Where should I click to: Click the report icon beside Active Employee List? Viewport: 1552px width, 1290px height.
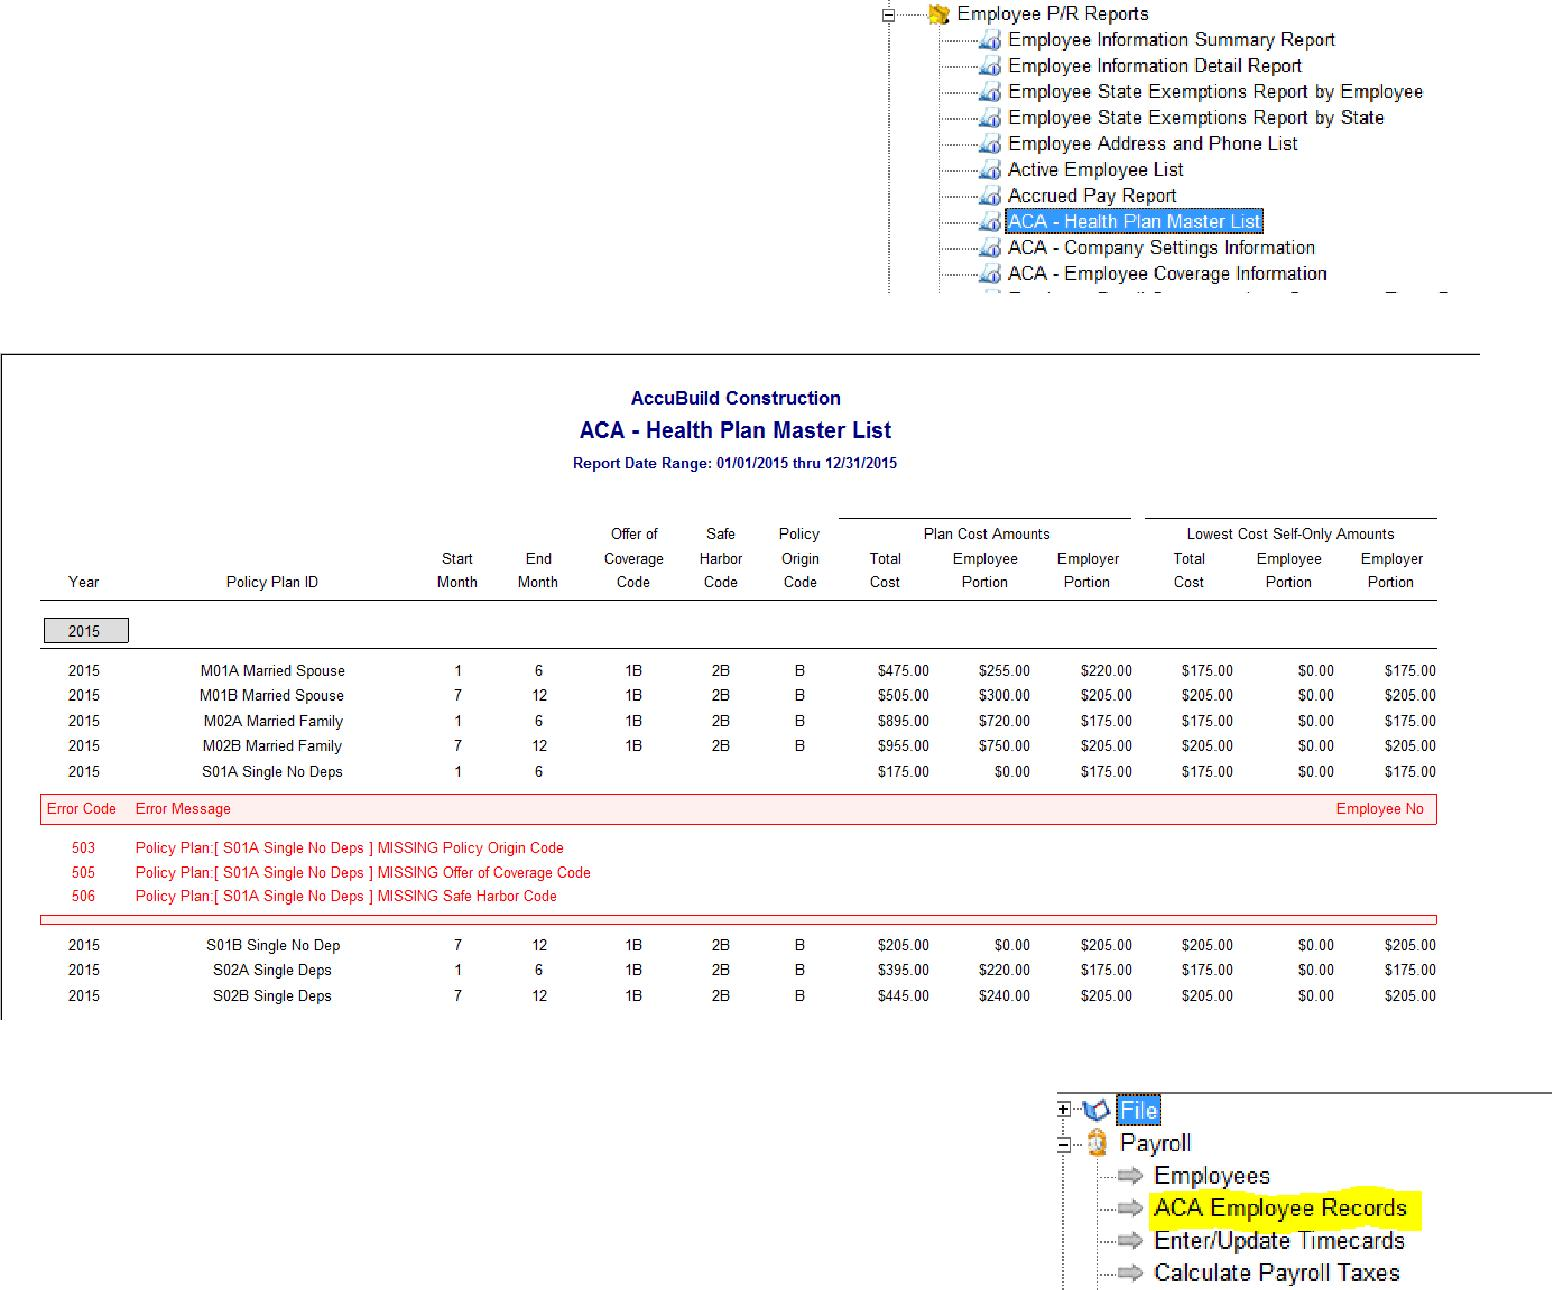click(x=990, y=170)
